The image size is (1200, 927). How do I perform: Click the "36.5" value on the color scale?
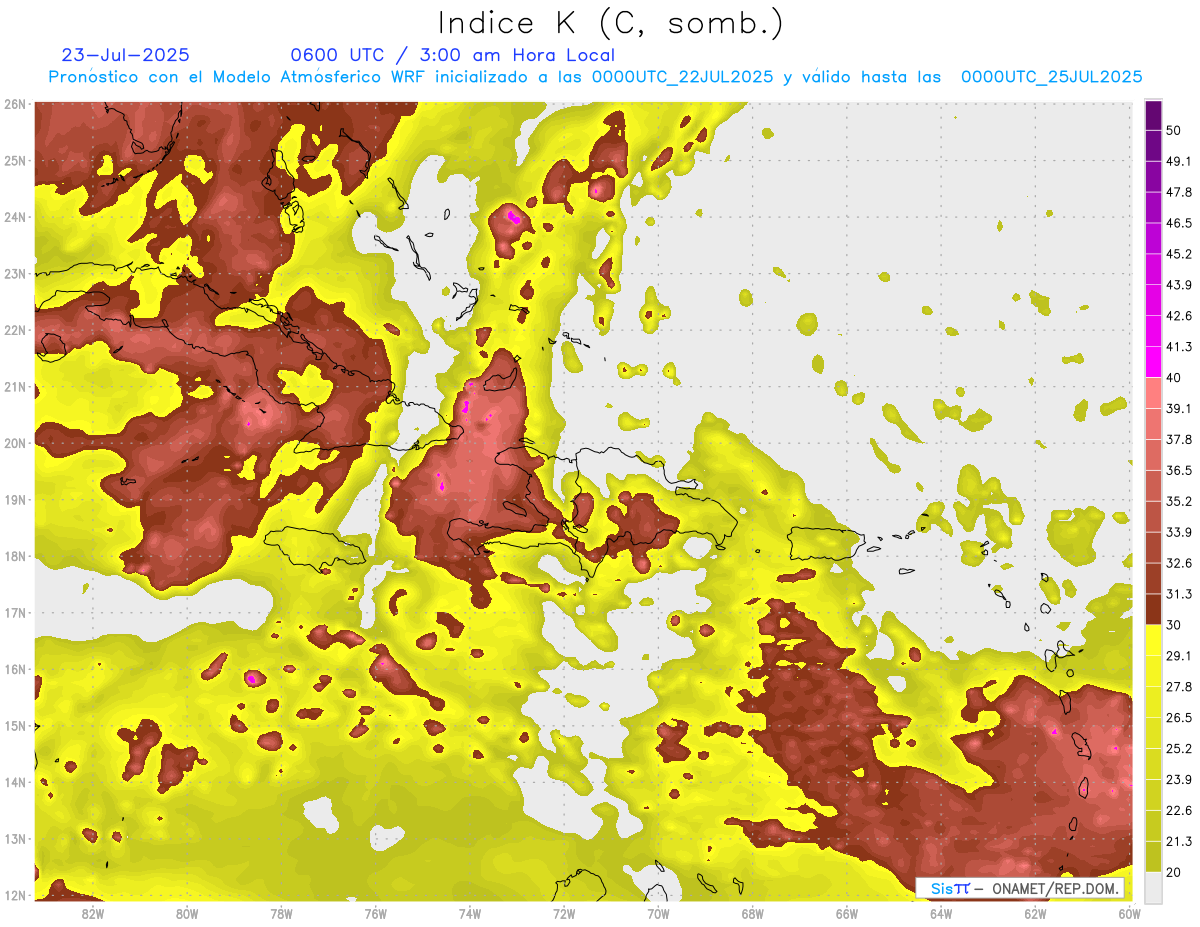(1178, 470)
